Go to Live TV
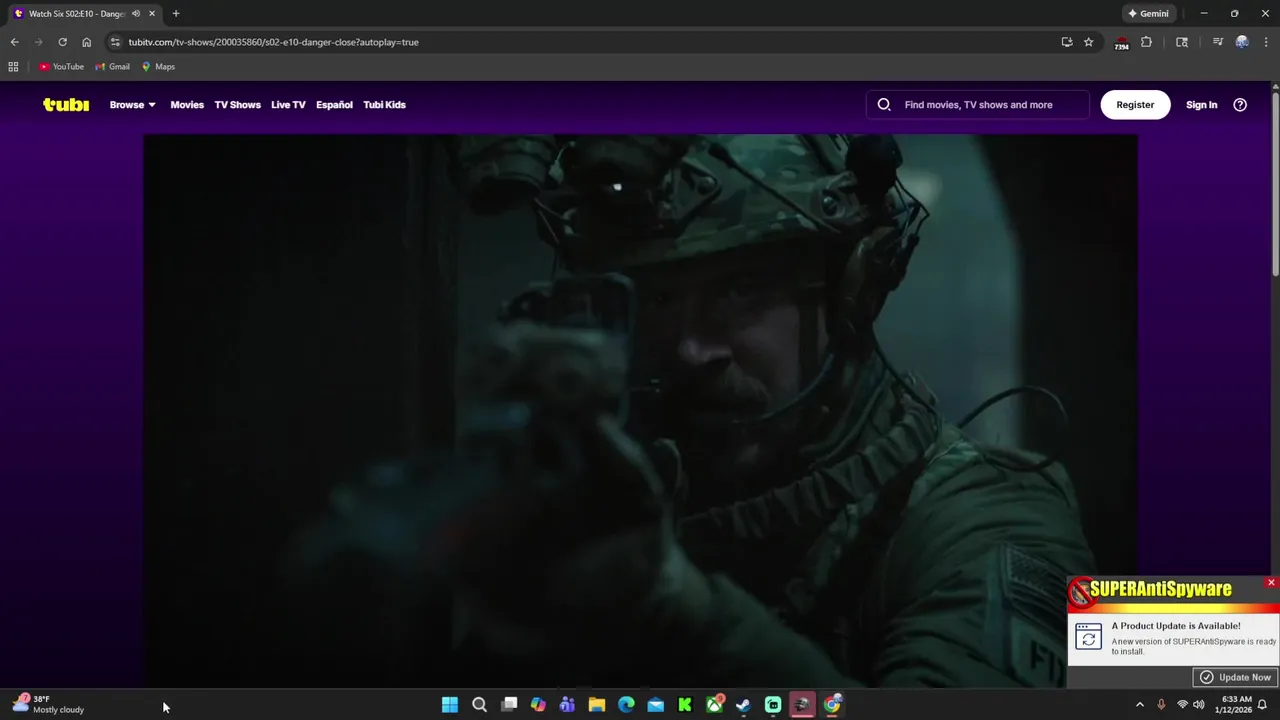The height and width of the screenshot is (720, 1280). (288, 105)
